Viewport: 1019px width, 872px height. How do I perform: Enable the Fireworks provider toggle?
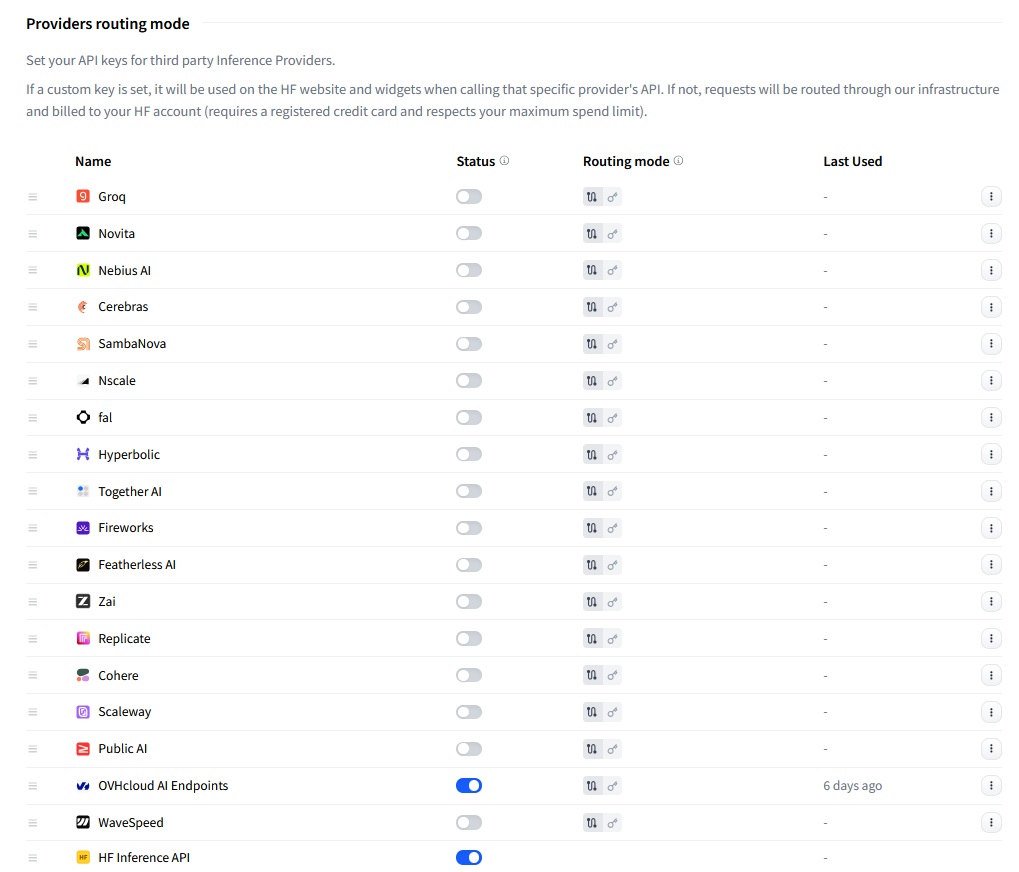(x=468, y=528)
